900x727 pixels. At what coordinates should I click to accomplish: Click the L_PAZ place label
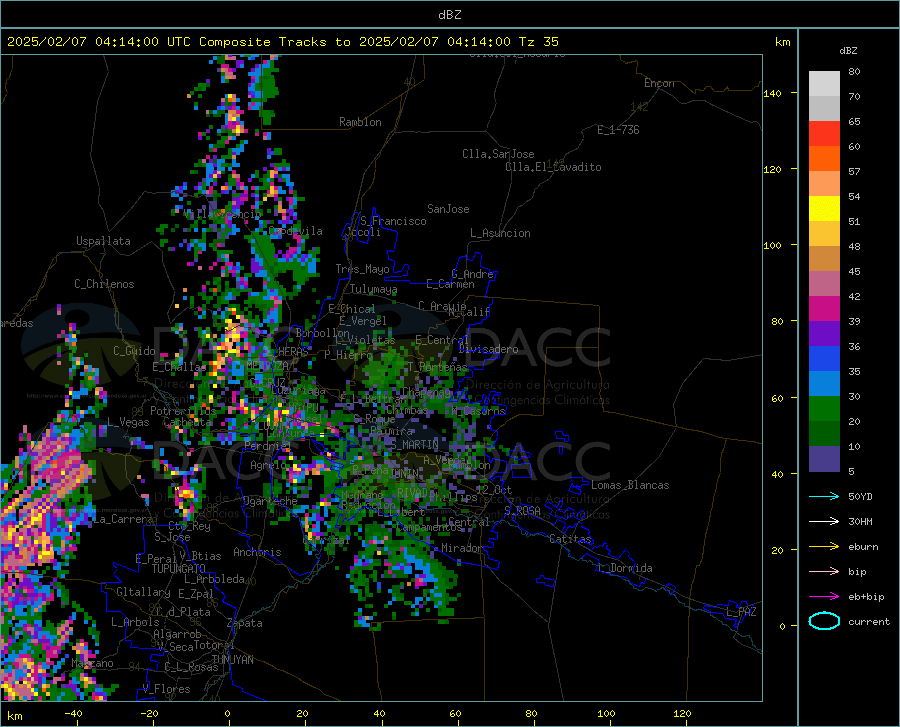741,612
